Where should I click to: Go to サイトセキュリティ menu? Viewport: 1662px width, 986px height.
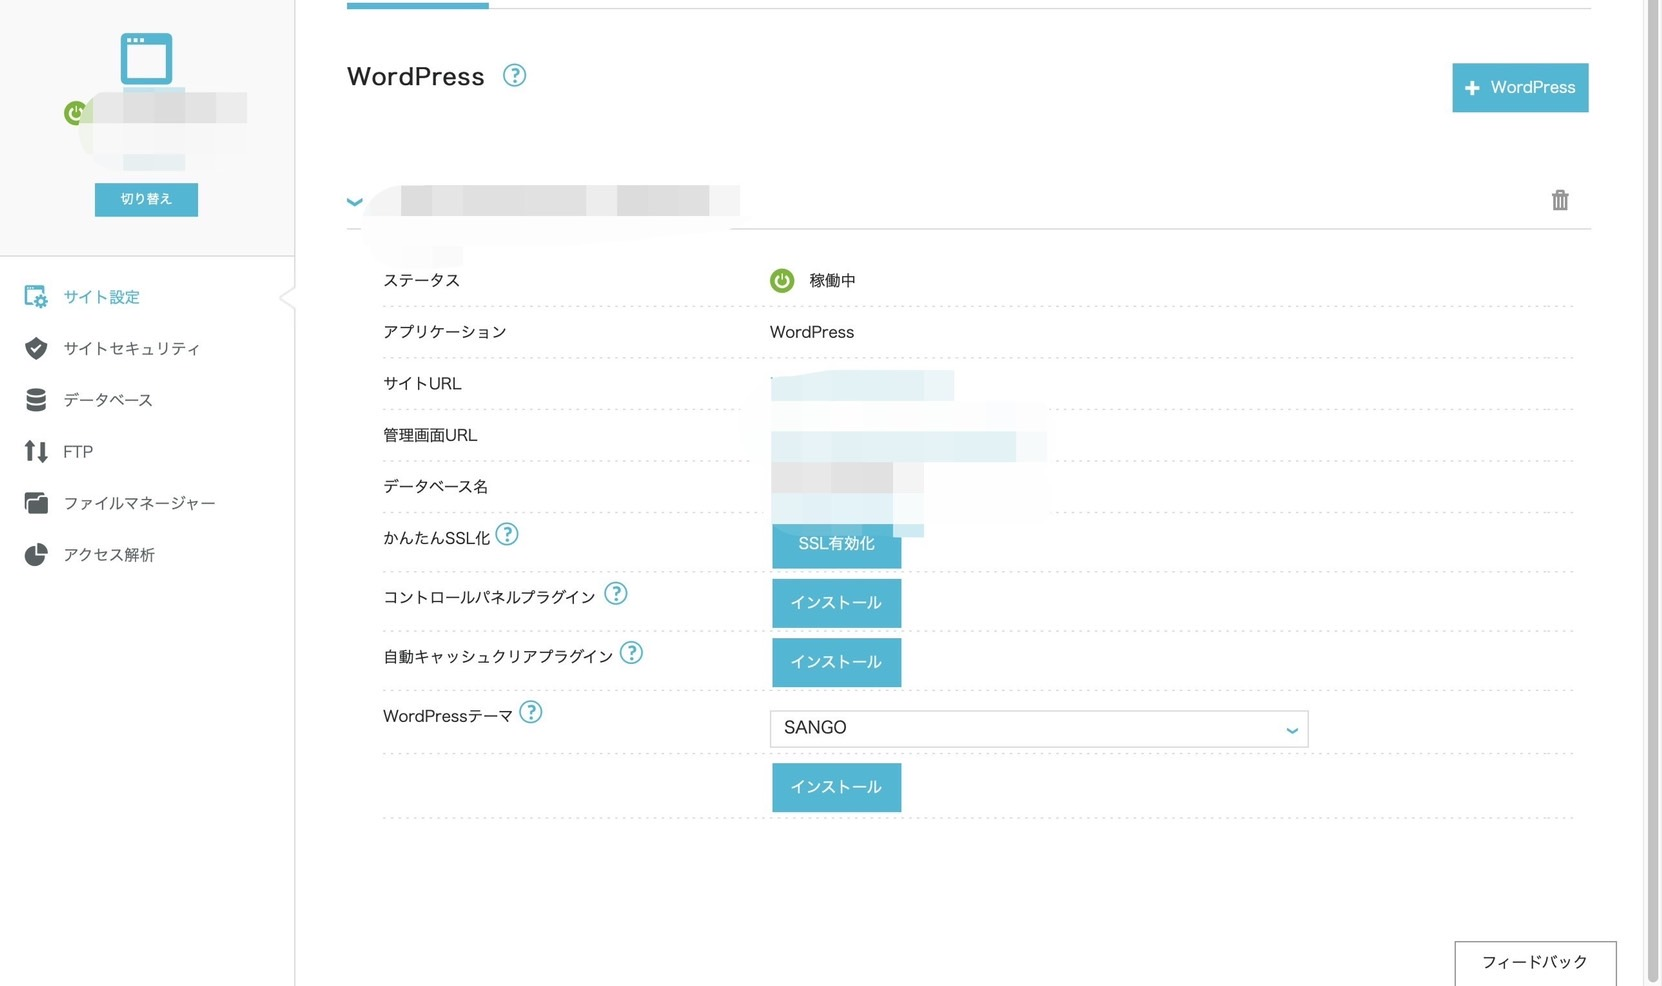pos(131,349)
